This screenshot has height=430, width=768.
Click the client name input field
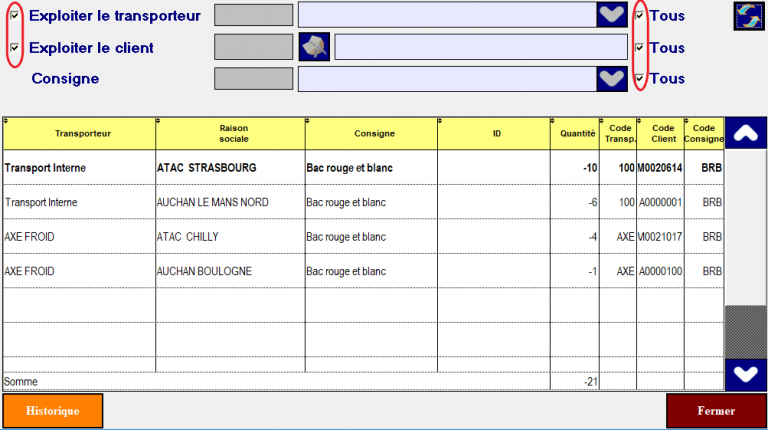coord(480,47)
